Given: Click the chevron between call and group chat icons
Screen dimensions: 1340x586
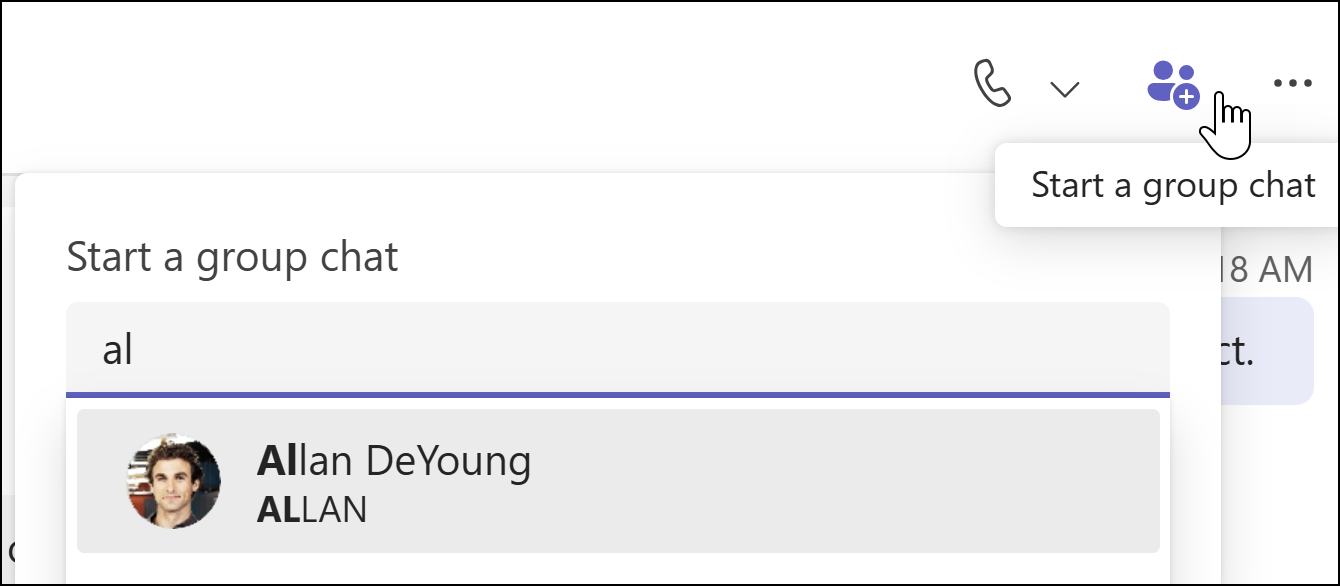Looking at the screenshot, I should point(1063,87).
